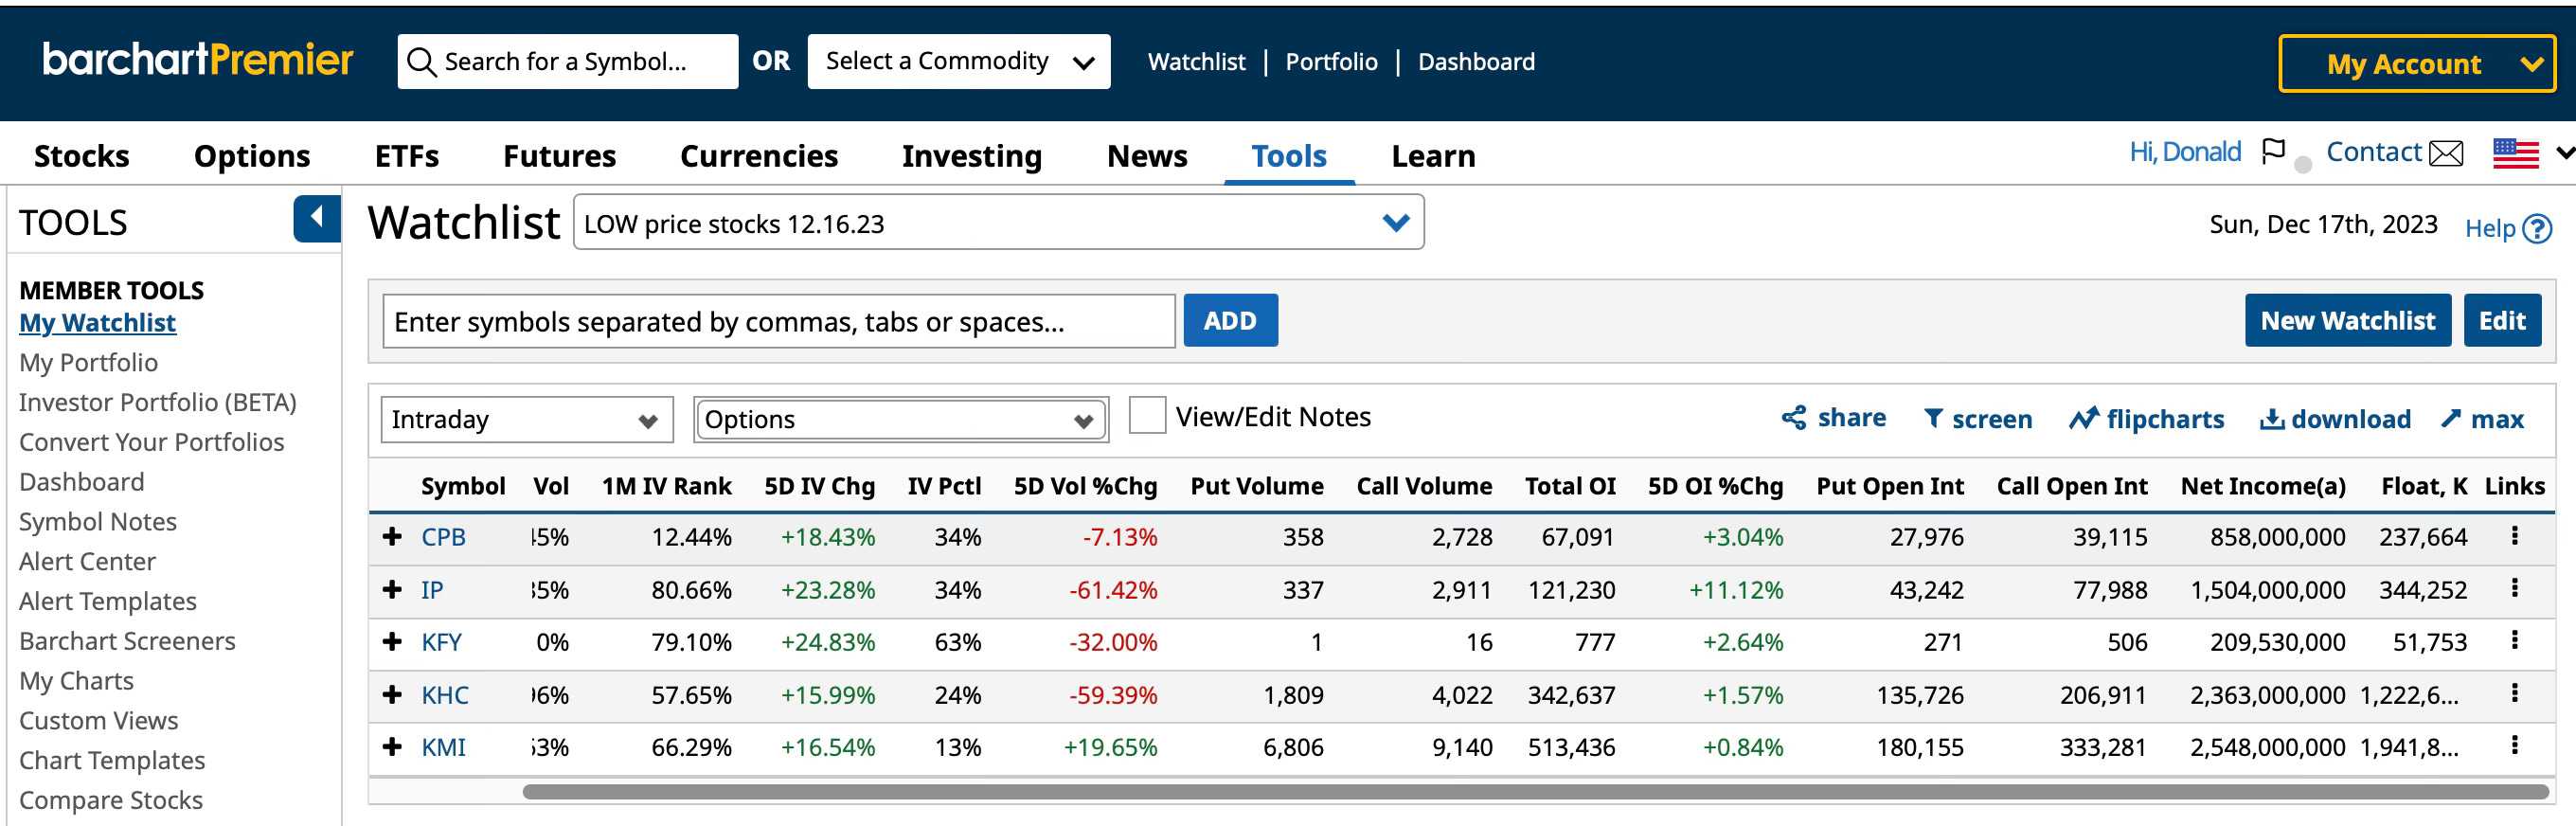Open the Stocks menu
Image resolution: width=2576 pixels, height=826 pixels.
click(x=82, y=155)
